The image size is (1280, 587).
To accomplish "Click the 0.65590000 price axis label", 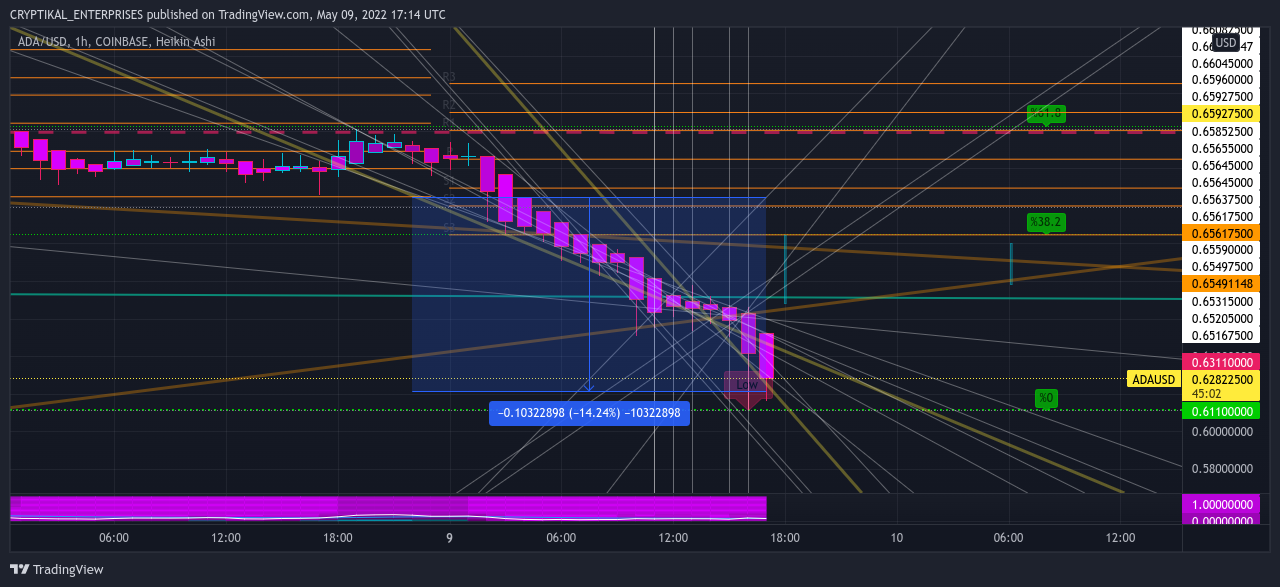I will [x=1222, y=249].
